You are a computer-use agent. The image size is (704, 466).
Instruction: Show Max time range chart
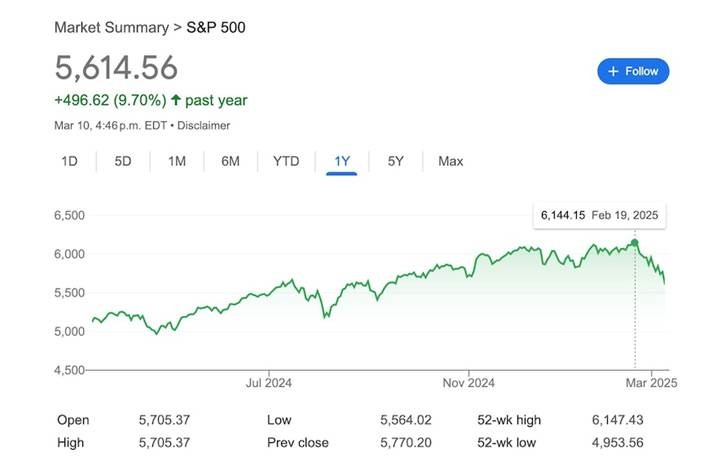tap(450, 161)
